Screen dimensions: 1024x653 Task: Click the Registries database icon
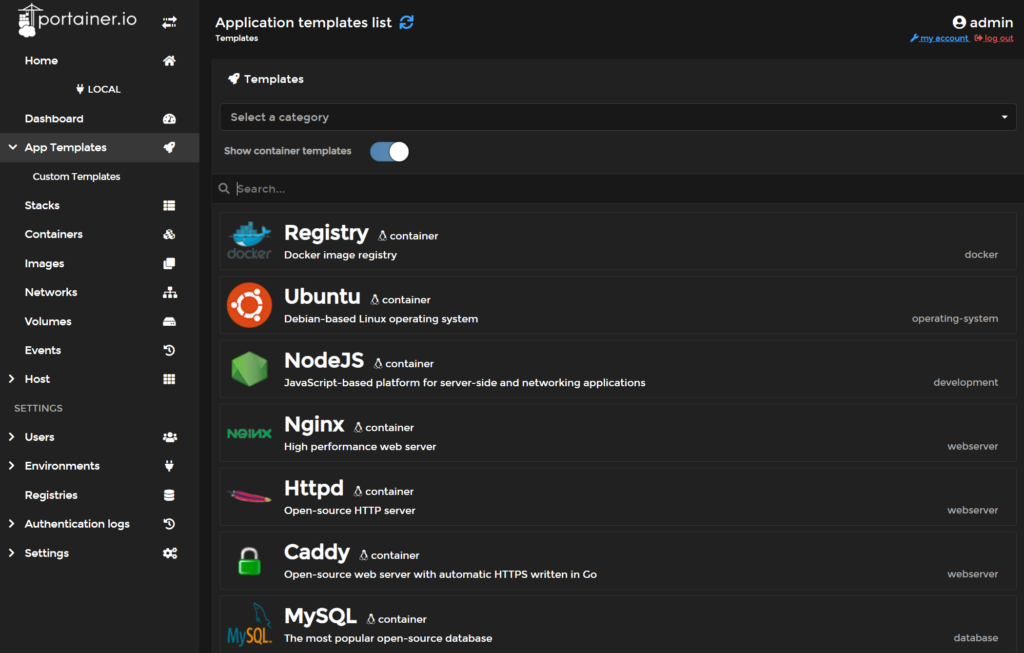pyautogui.click(x=169, y=495)
